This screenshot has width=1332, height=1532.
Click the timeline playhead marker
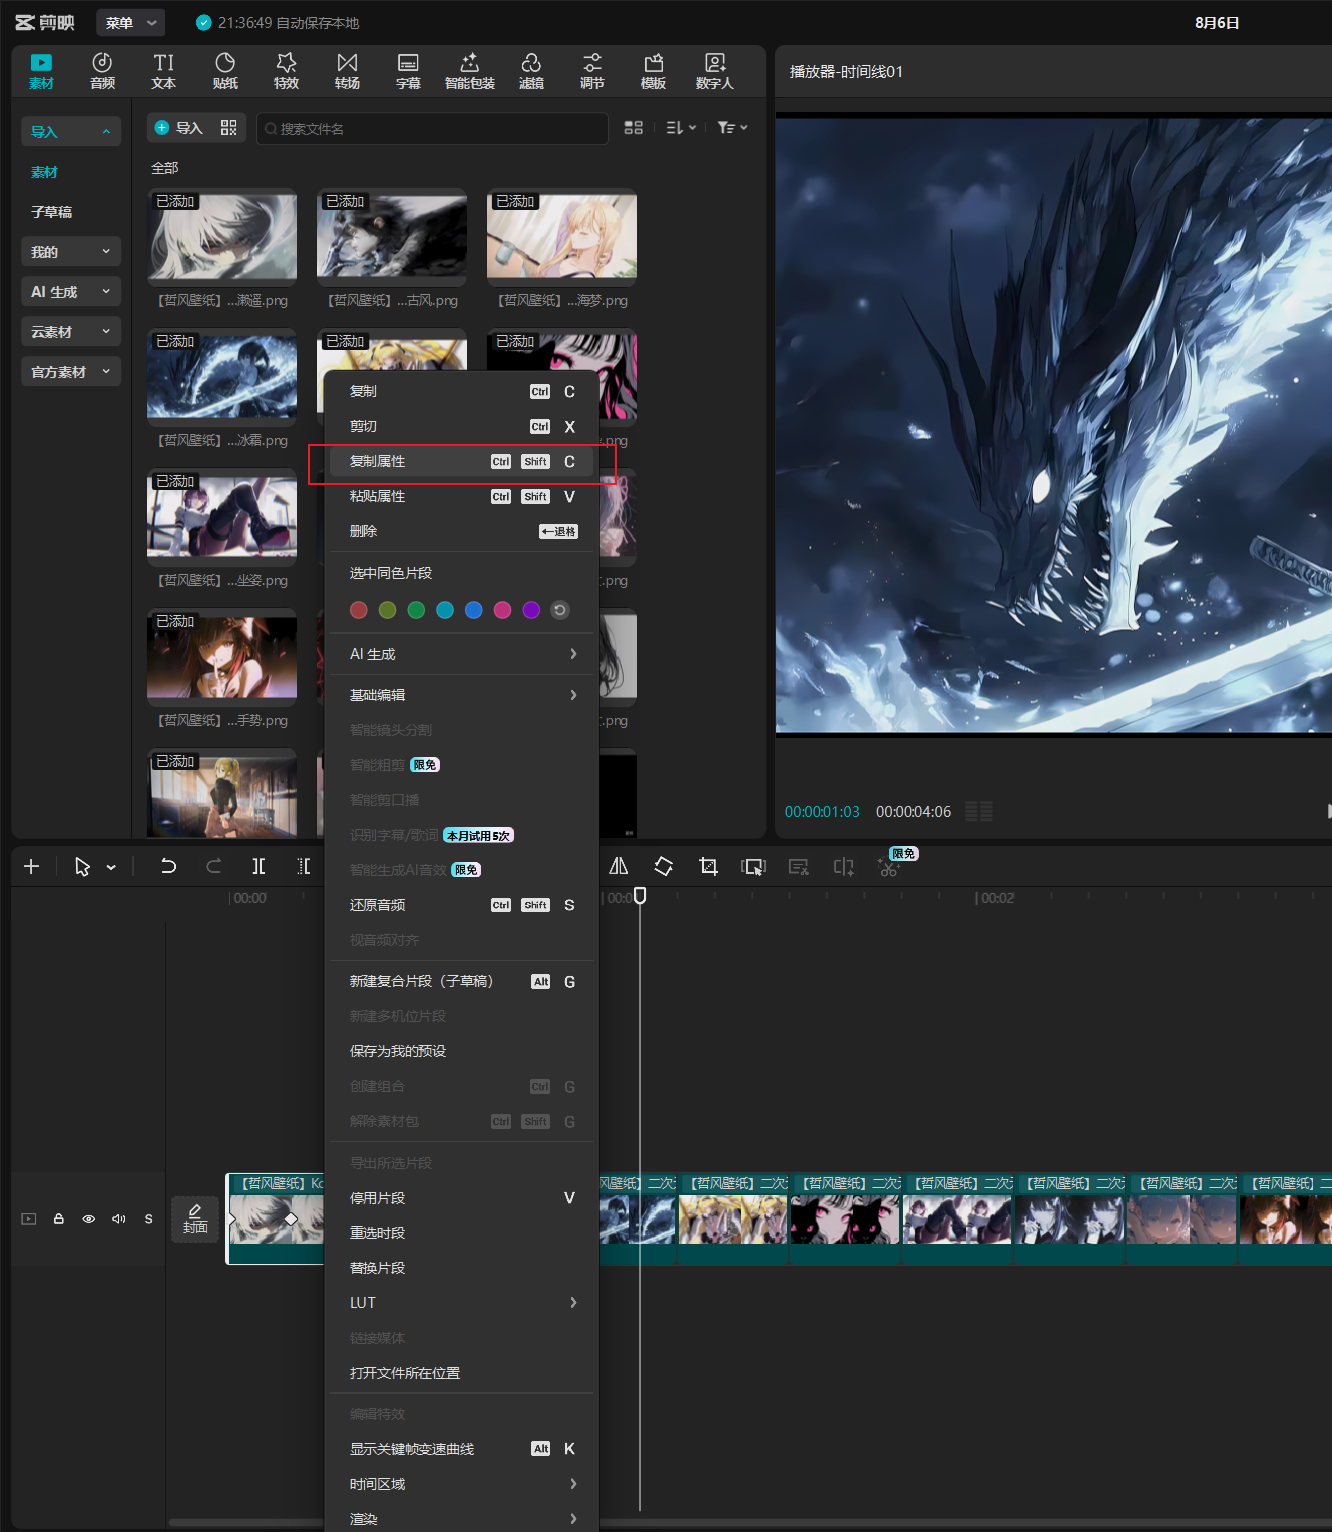[x=640, y=895]
